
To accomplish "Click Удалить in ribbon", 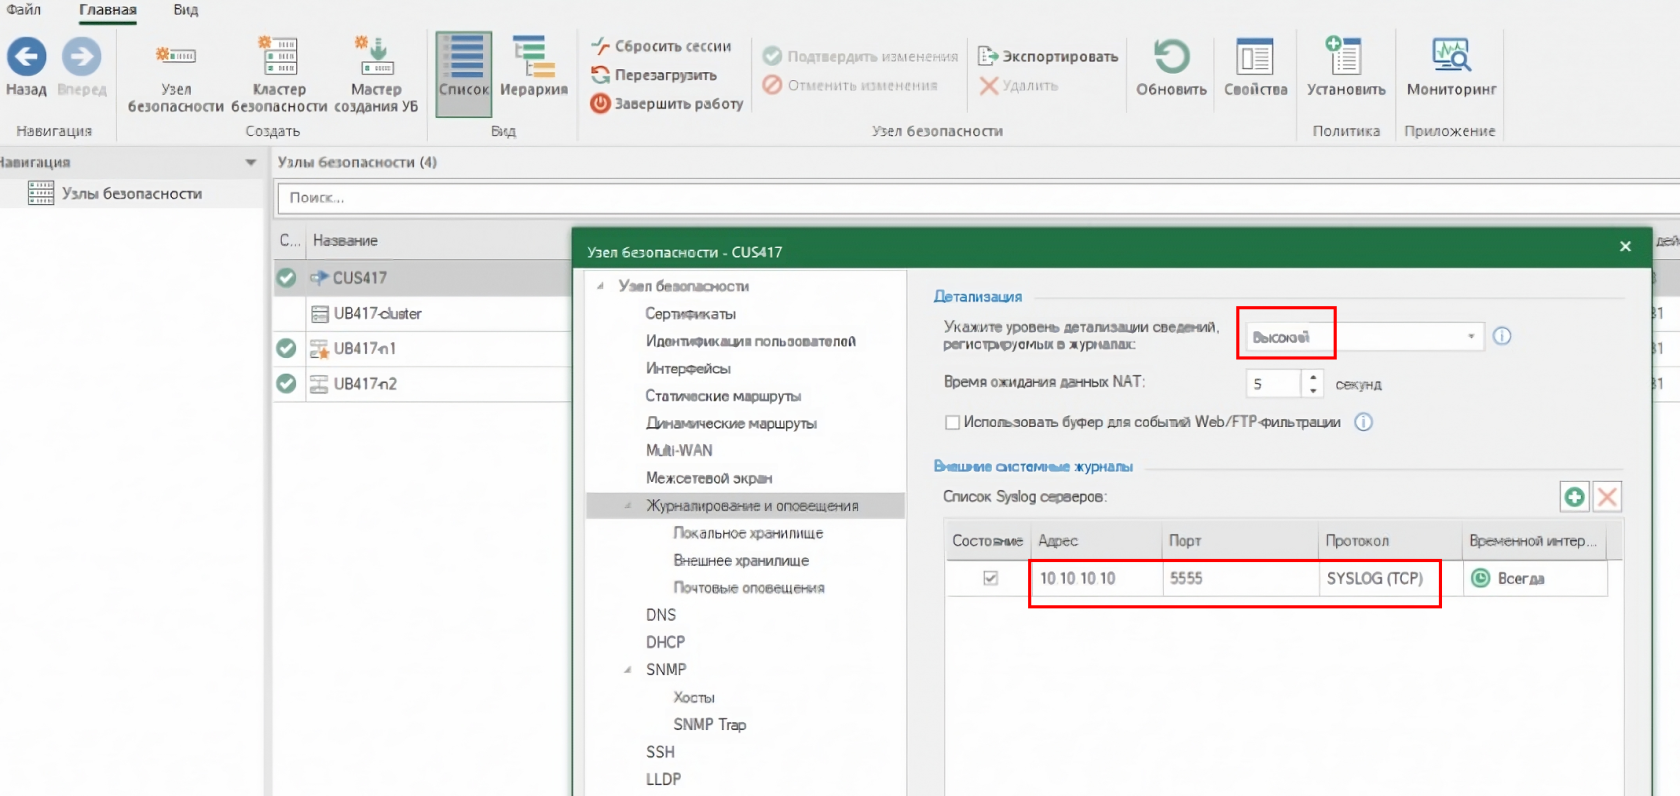I will pyautogui.click(x=1018, y=85).
